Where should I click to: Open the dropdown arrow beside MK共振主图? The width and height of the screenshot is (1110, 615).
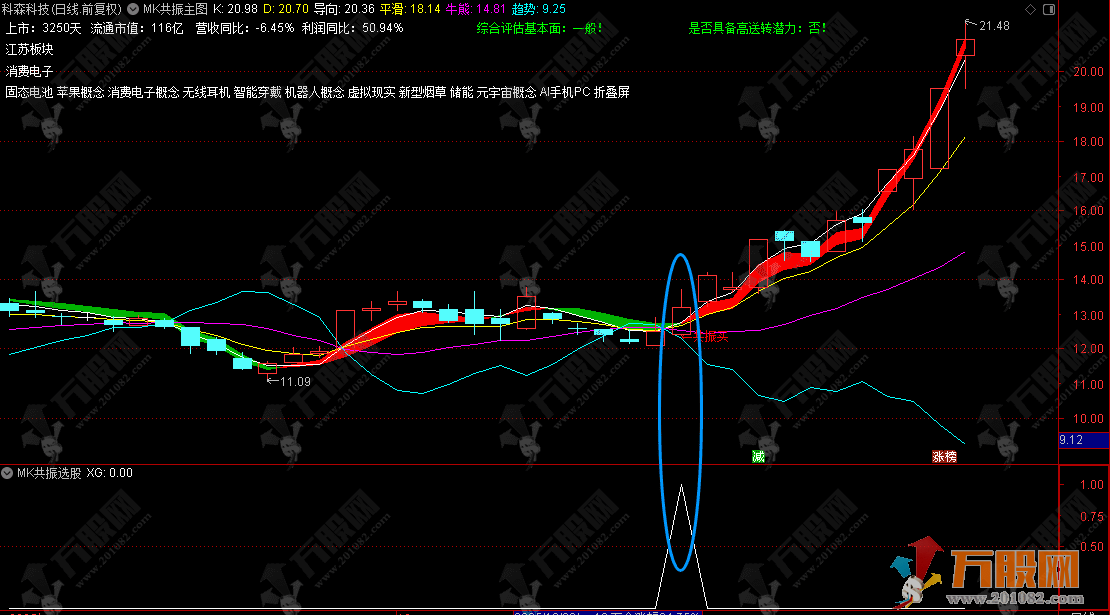[x=135, y=9]
